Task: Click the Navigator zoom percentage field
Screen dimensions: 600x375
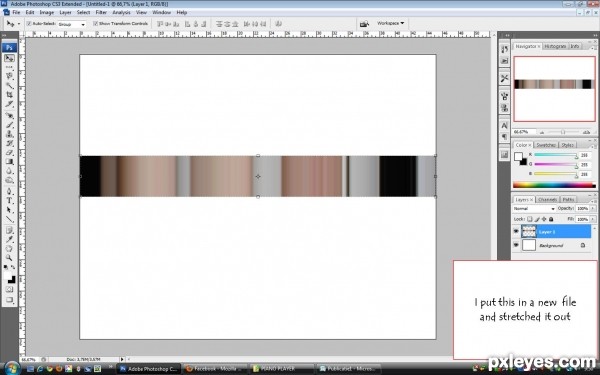Action: point(523,132)
